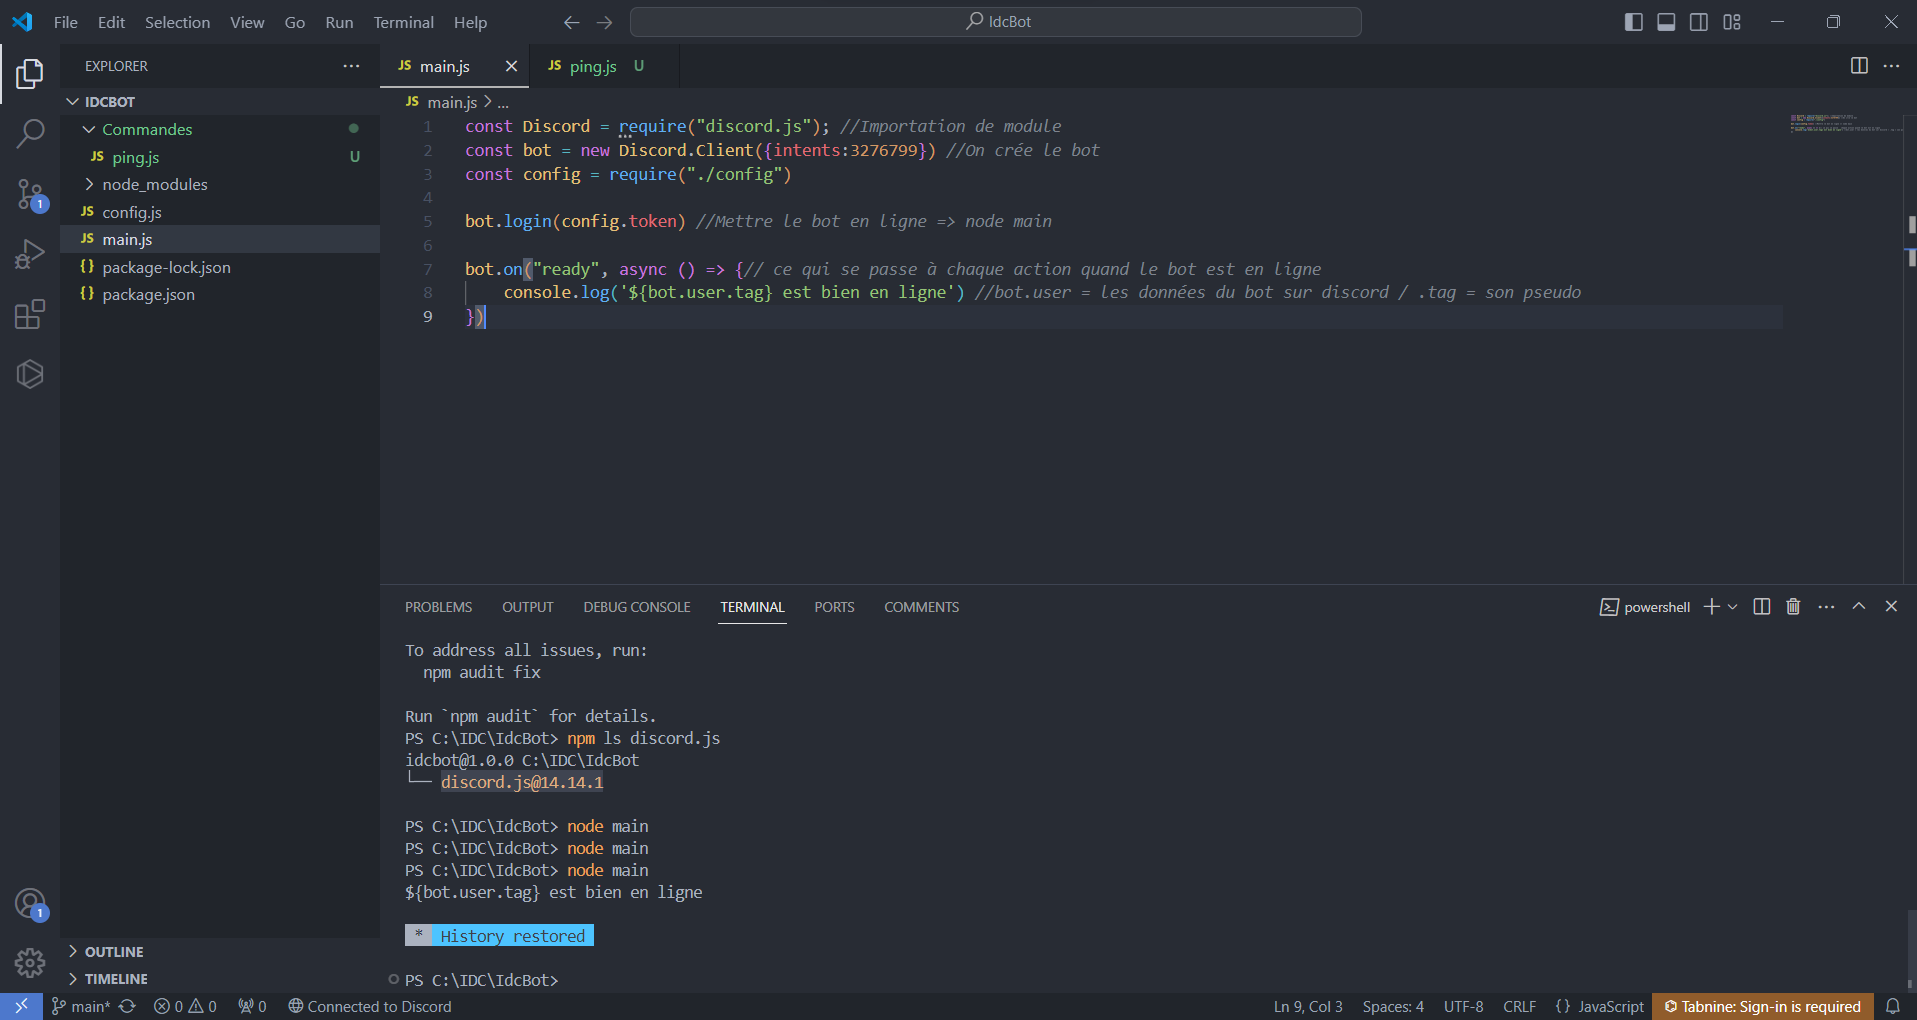Open the Source Control view
Viewport: 1917px width, 1020px height.
[30, 195]
